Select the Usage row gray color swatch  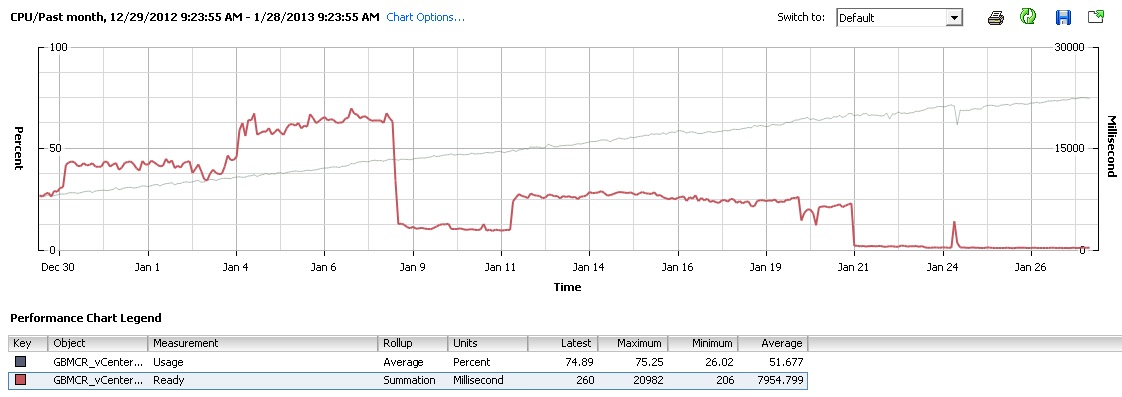(20, 362)
